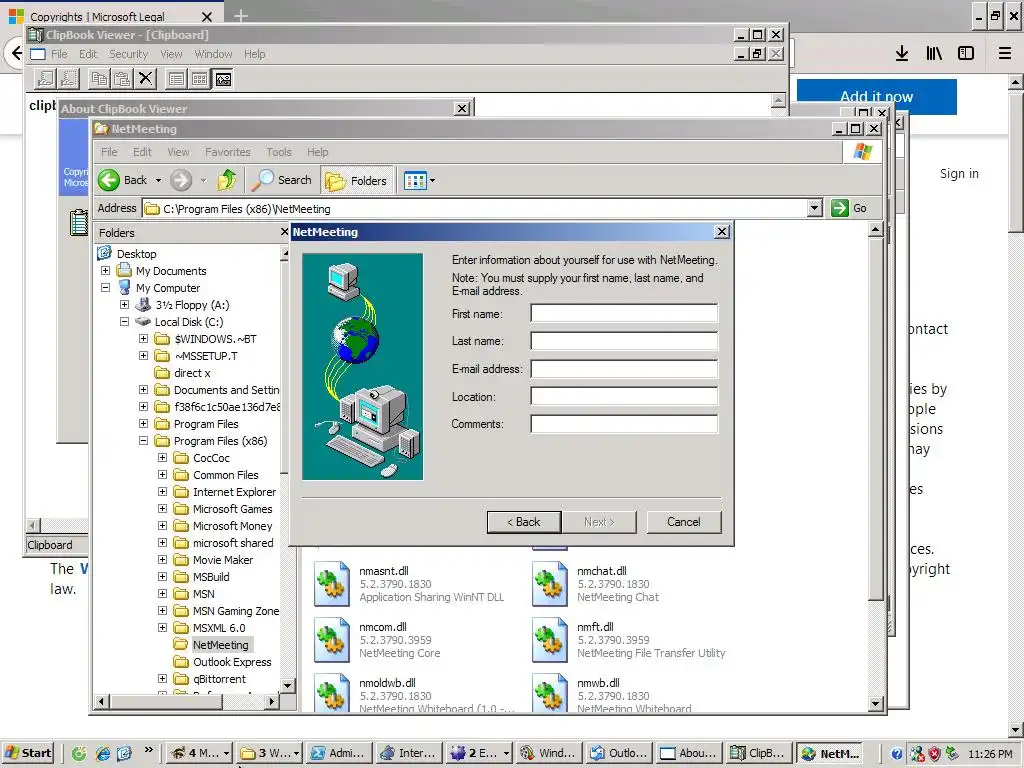Viewport: 1024px width, 768px height.
Task: Open the Explorer View menu
Action: coord(178,152)
